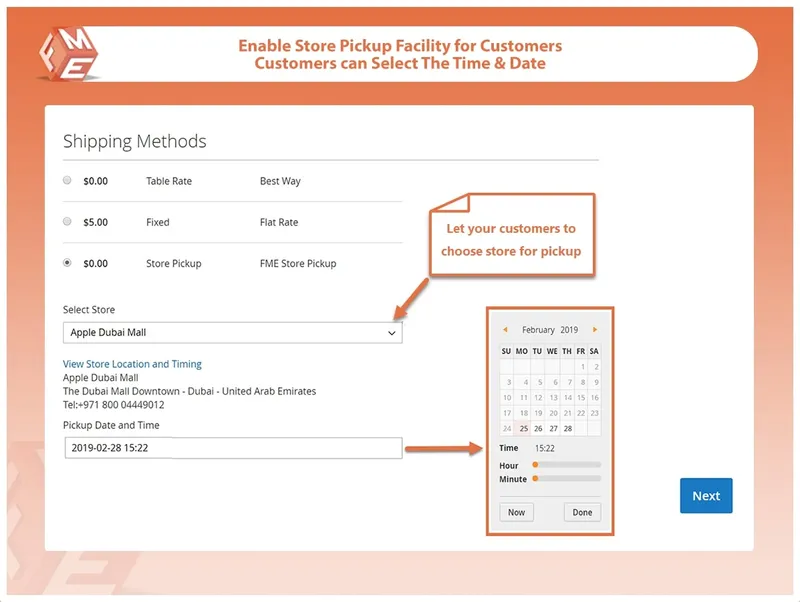Click the Done button in date picker
The height and width of the screenshot is (602, 800).
582,512
